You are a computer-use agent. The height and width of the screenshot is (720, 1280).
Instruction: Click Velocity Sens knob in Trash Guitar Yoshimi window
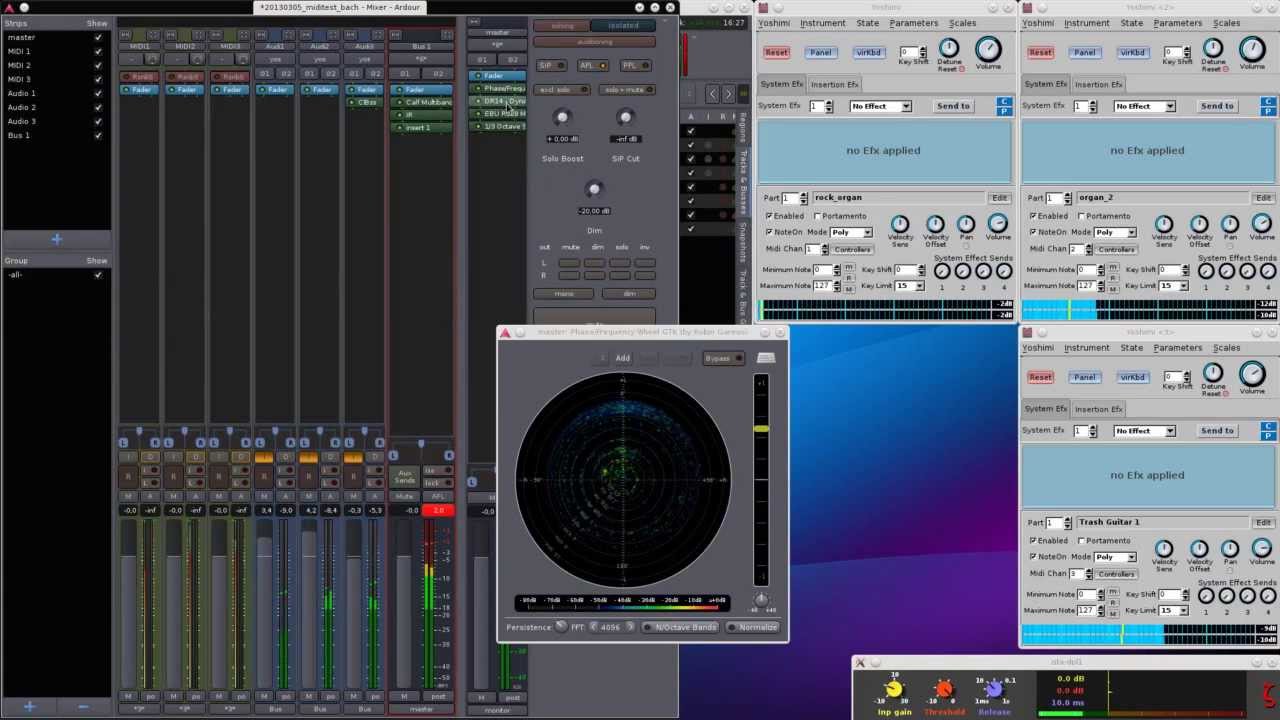(1164, 549)
